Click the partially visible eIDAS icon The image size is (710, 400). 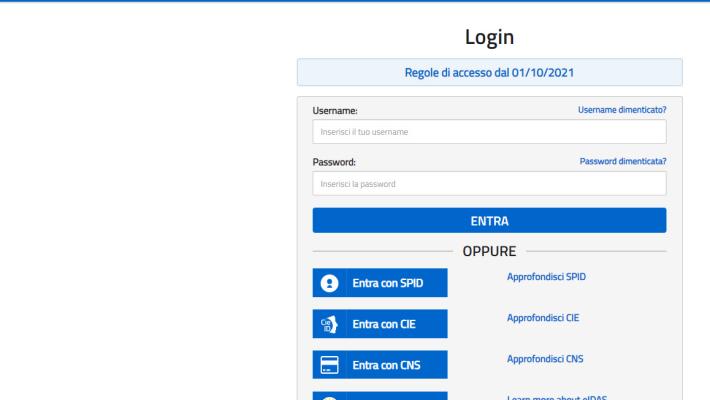click(x=329, y=396)
